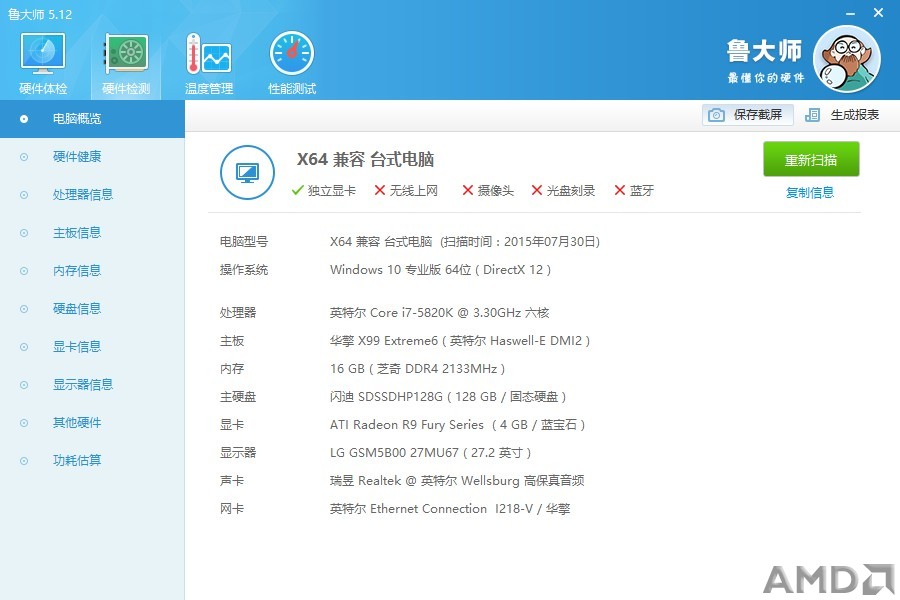This screenshot has width=900, height=600.
Task: Click the 摄像头 status indicator
Action: point(488,191)
